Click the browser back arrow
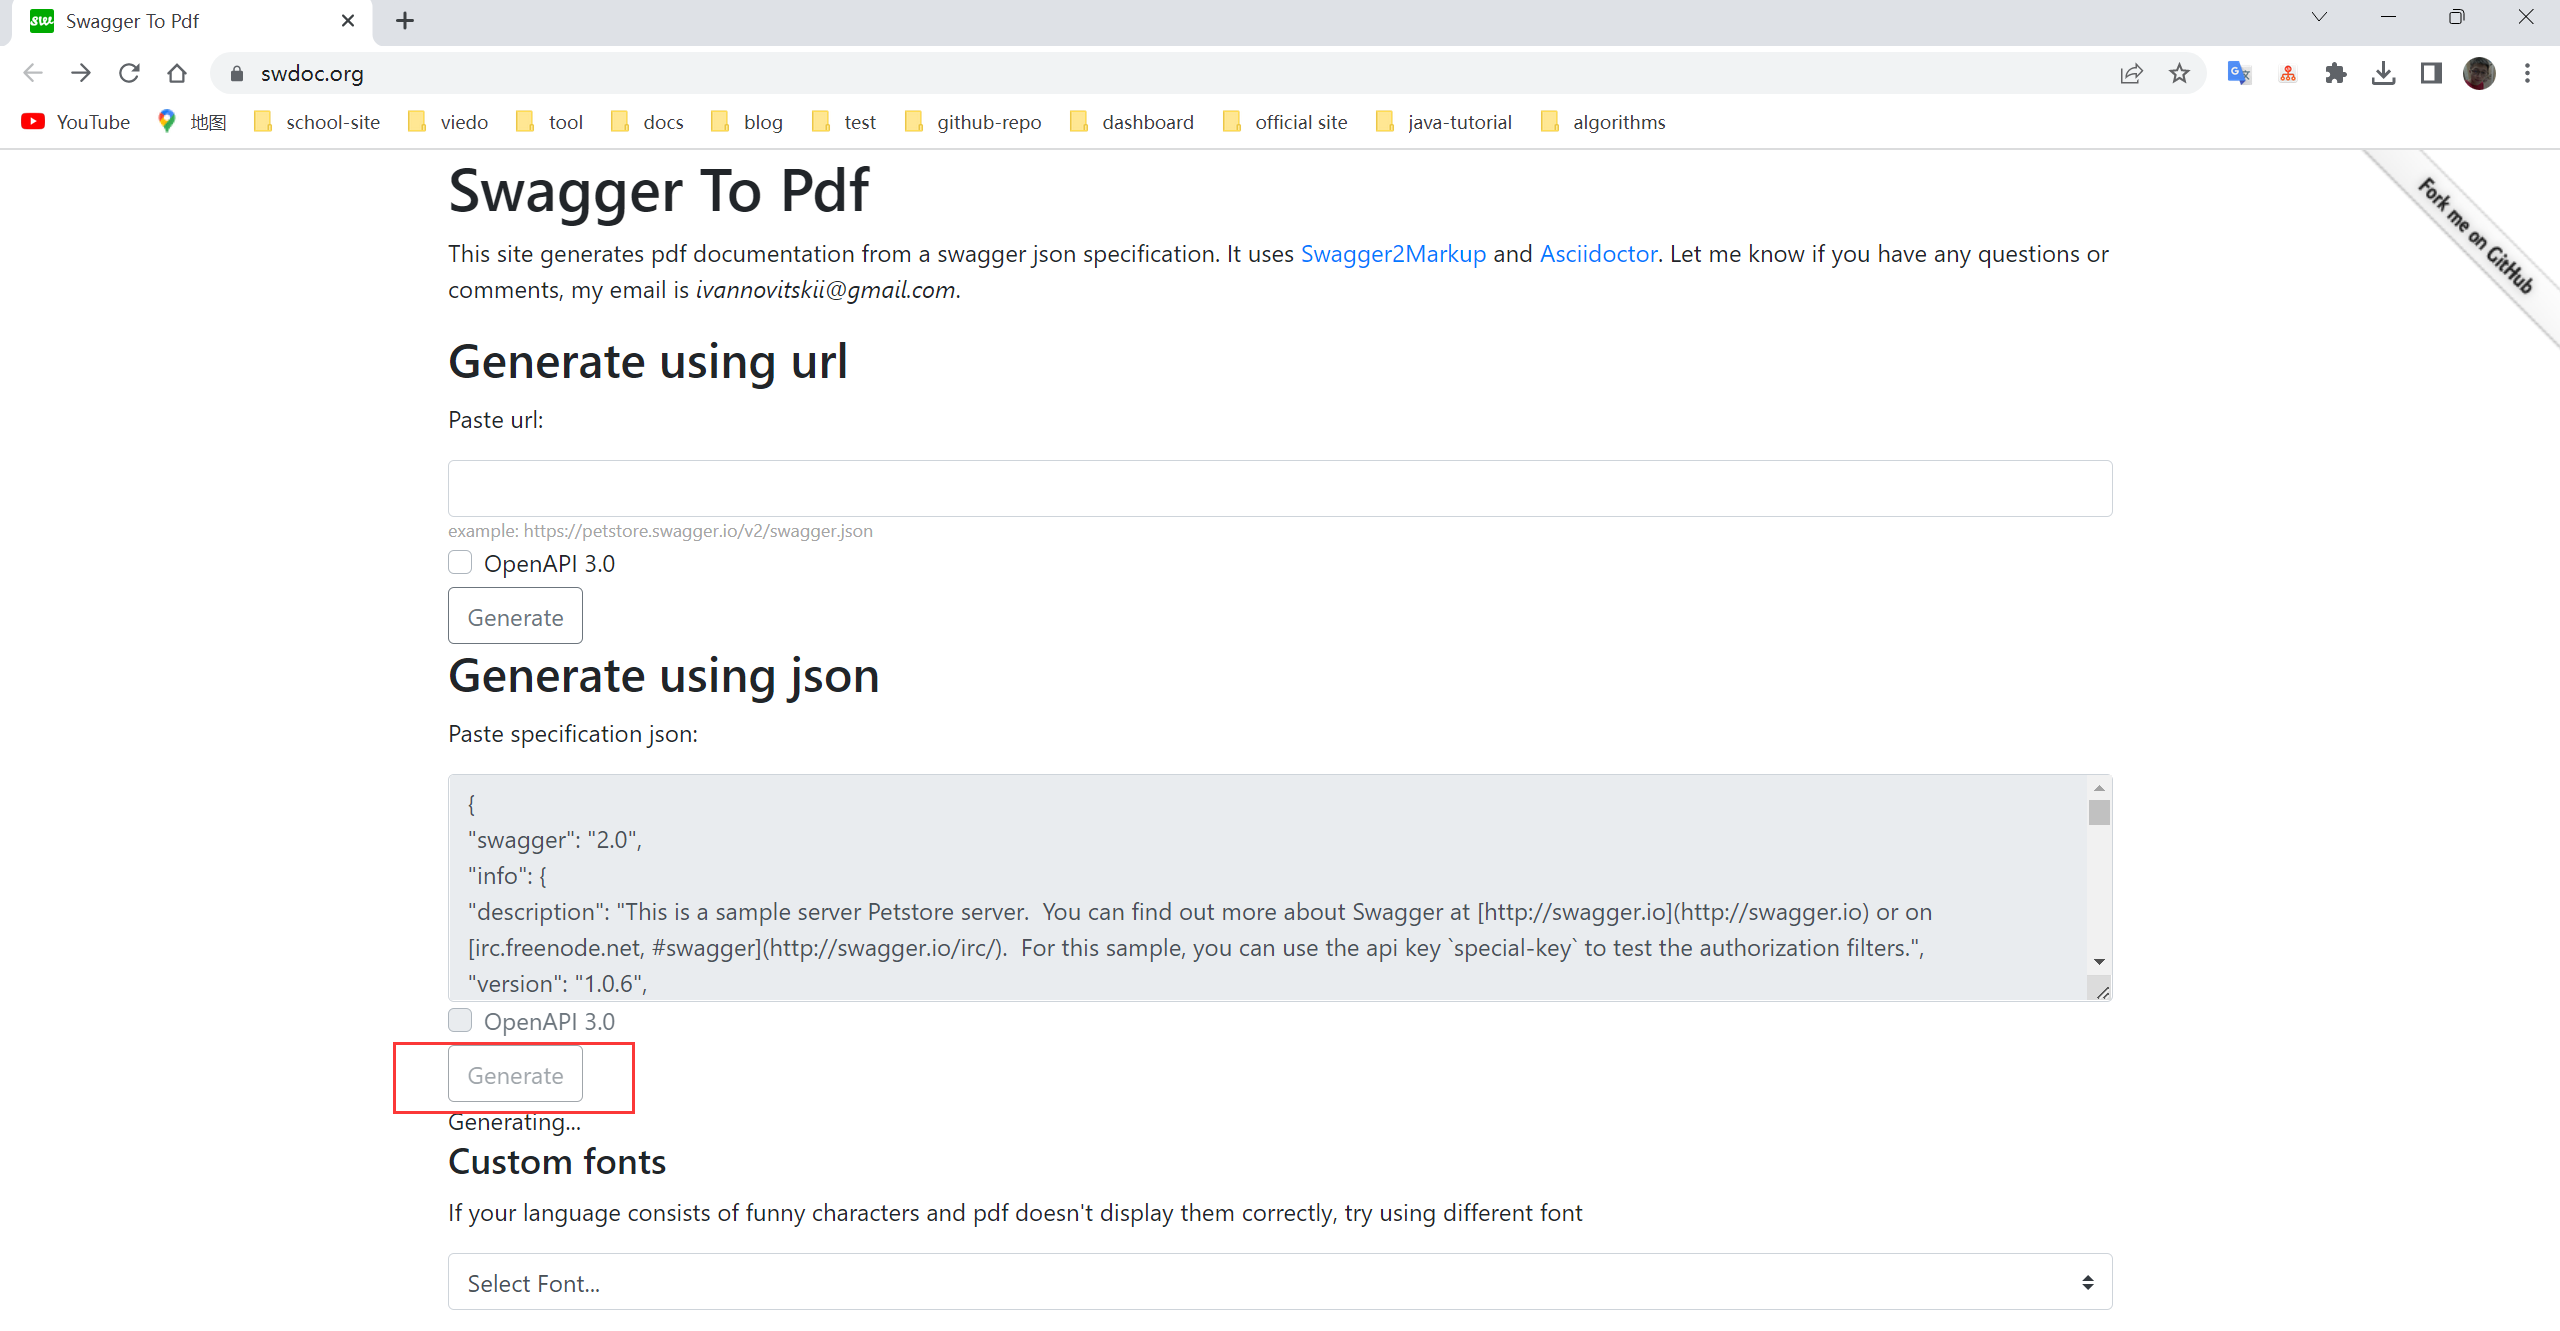This screenshot has width=2560, height=1331. click(33, 73)
